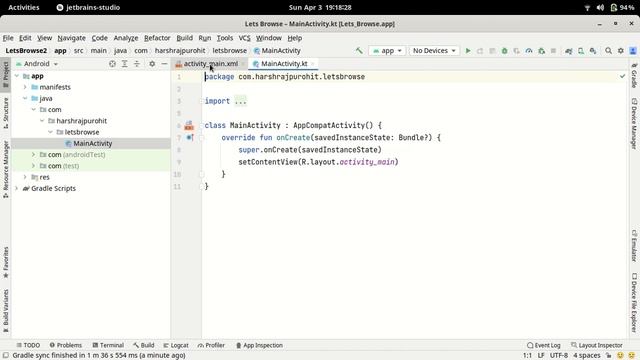
Task: Toggle the Emulator side panel
Action: 634,245
